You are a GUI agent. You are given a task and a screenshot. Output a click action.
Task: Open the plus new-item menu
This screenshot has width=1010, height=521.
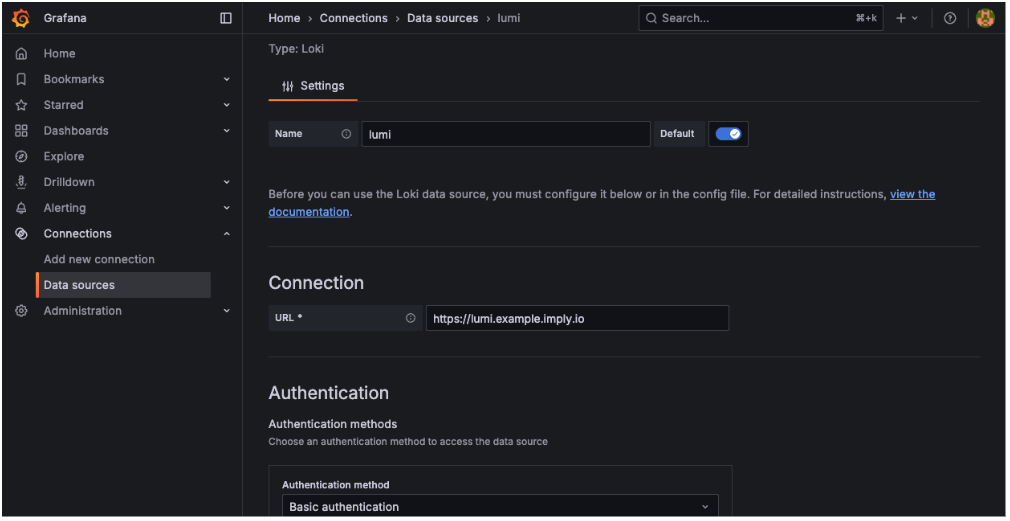pyautogui.click(x=906, y=18)
